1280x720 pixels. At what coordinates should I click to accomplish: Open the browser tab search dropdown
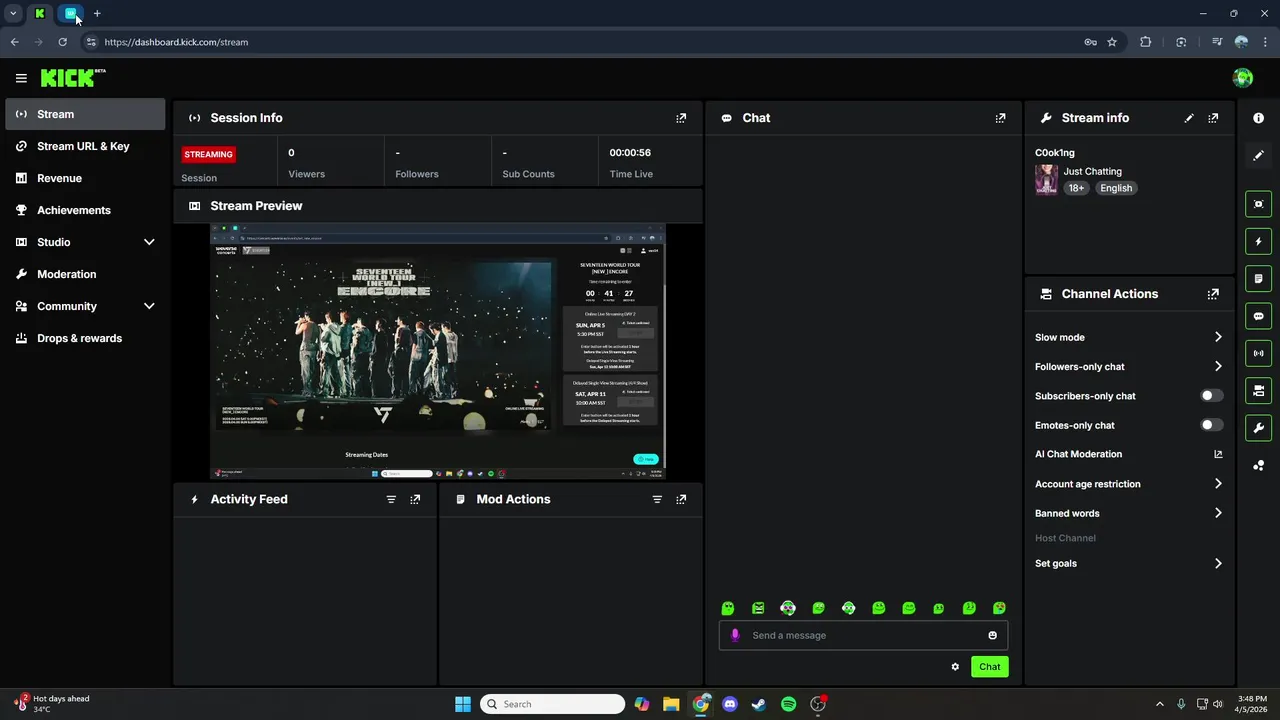pos(13,13)
